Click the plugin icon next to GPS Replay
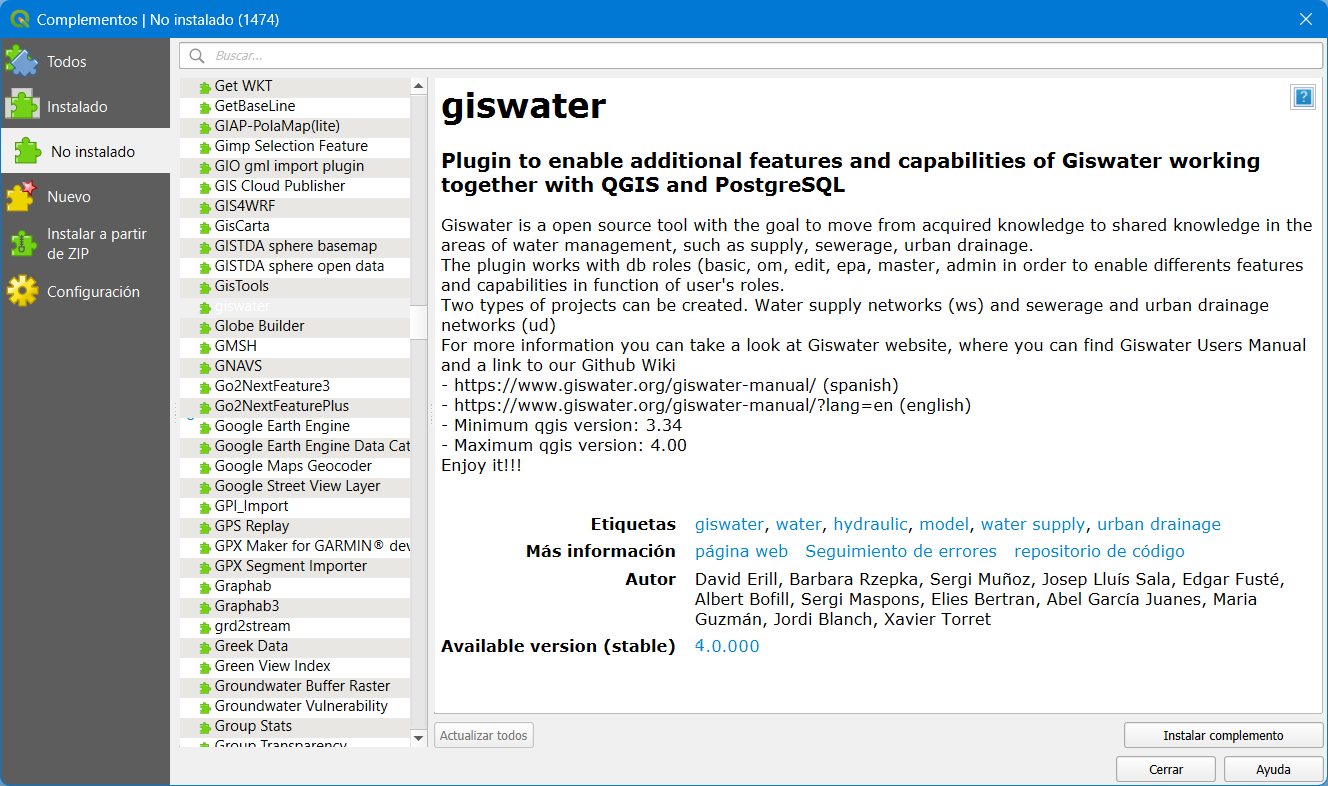Screen dimensions: 1328x786 [205, 527]
